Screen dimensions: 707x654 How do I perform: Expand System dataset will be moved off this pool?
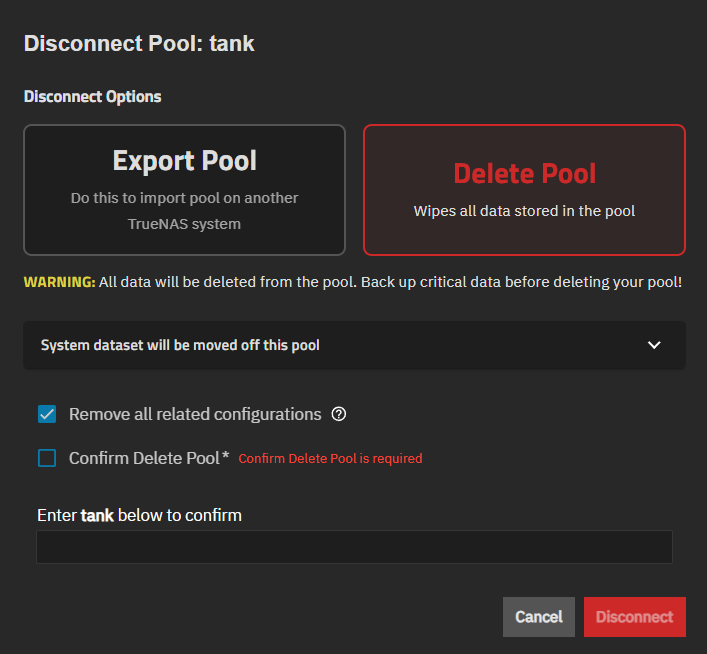coord(180,345)
